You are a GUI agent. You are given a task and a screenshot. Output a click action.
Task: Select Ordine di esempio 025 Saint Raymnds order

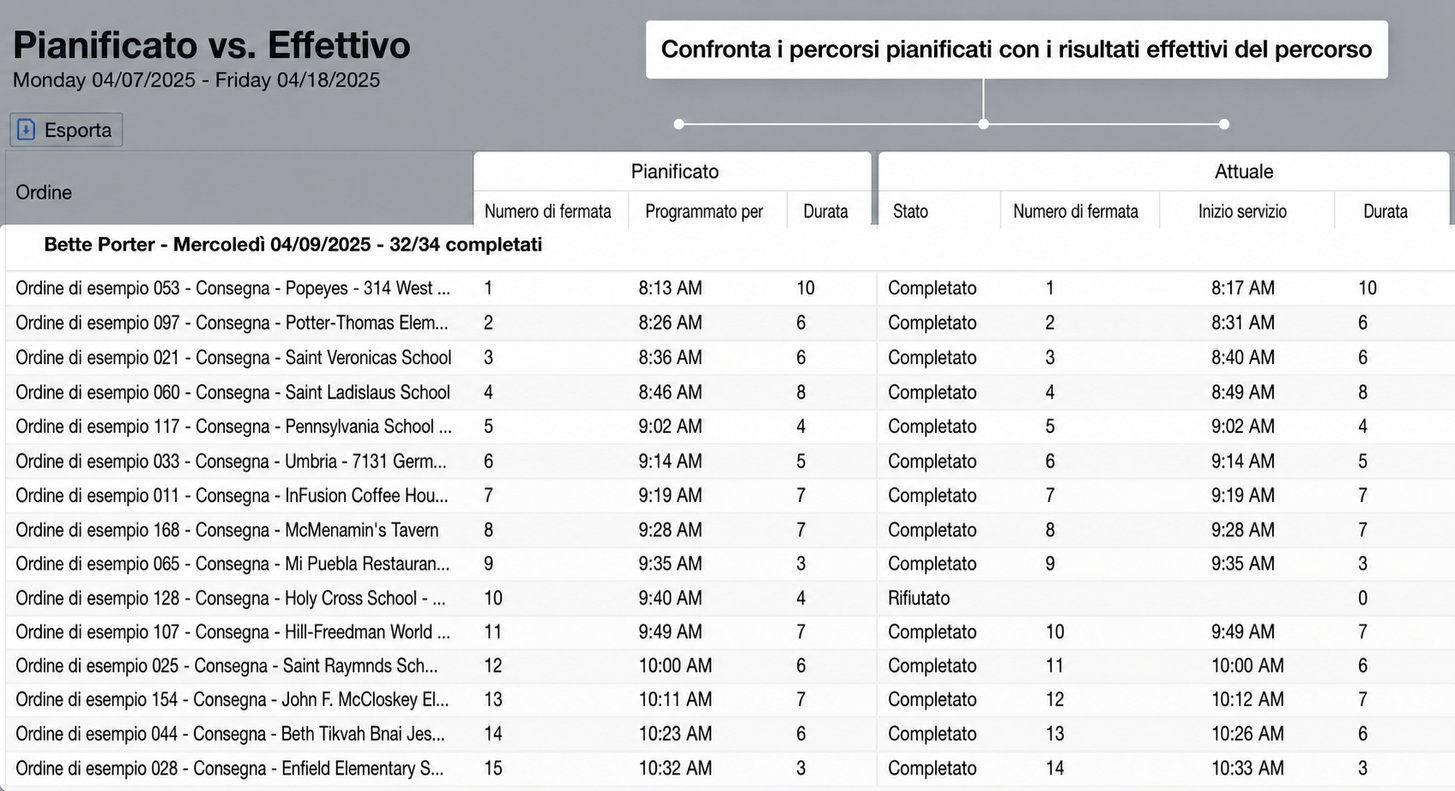tap(227, 666)
